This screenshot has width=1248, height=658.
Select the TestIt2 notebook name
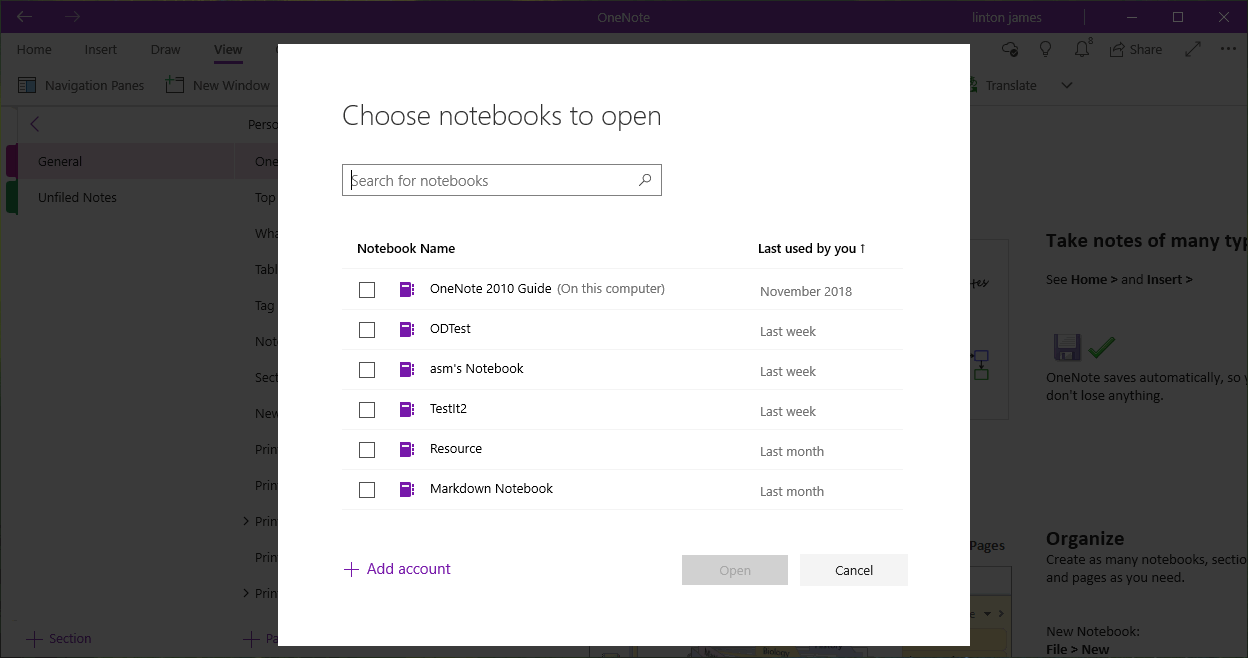(448, 408)
